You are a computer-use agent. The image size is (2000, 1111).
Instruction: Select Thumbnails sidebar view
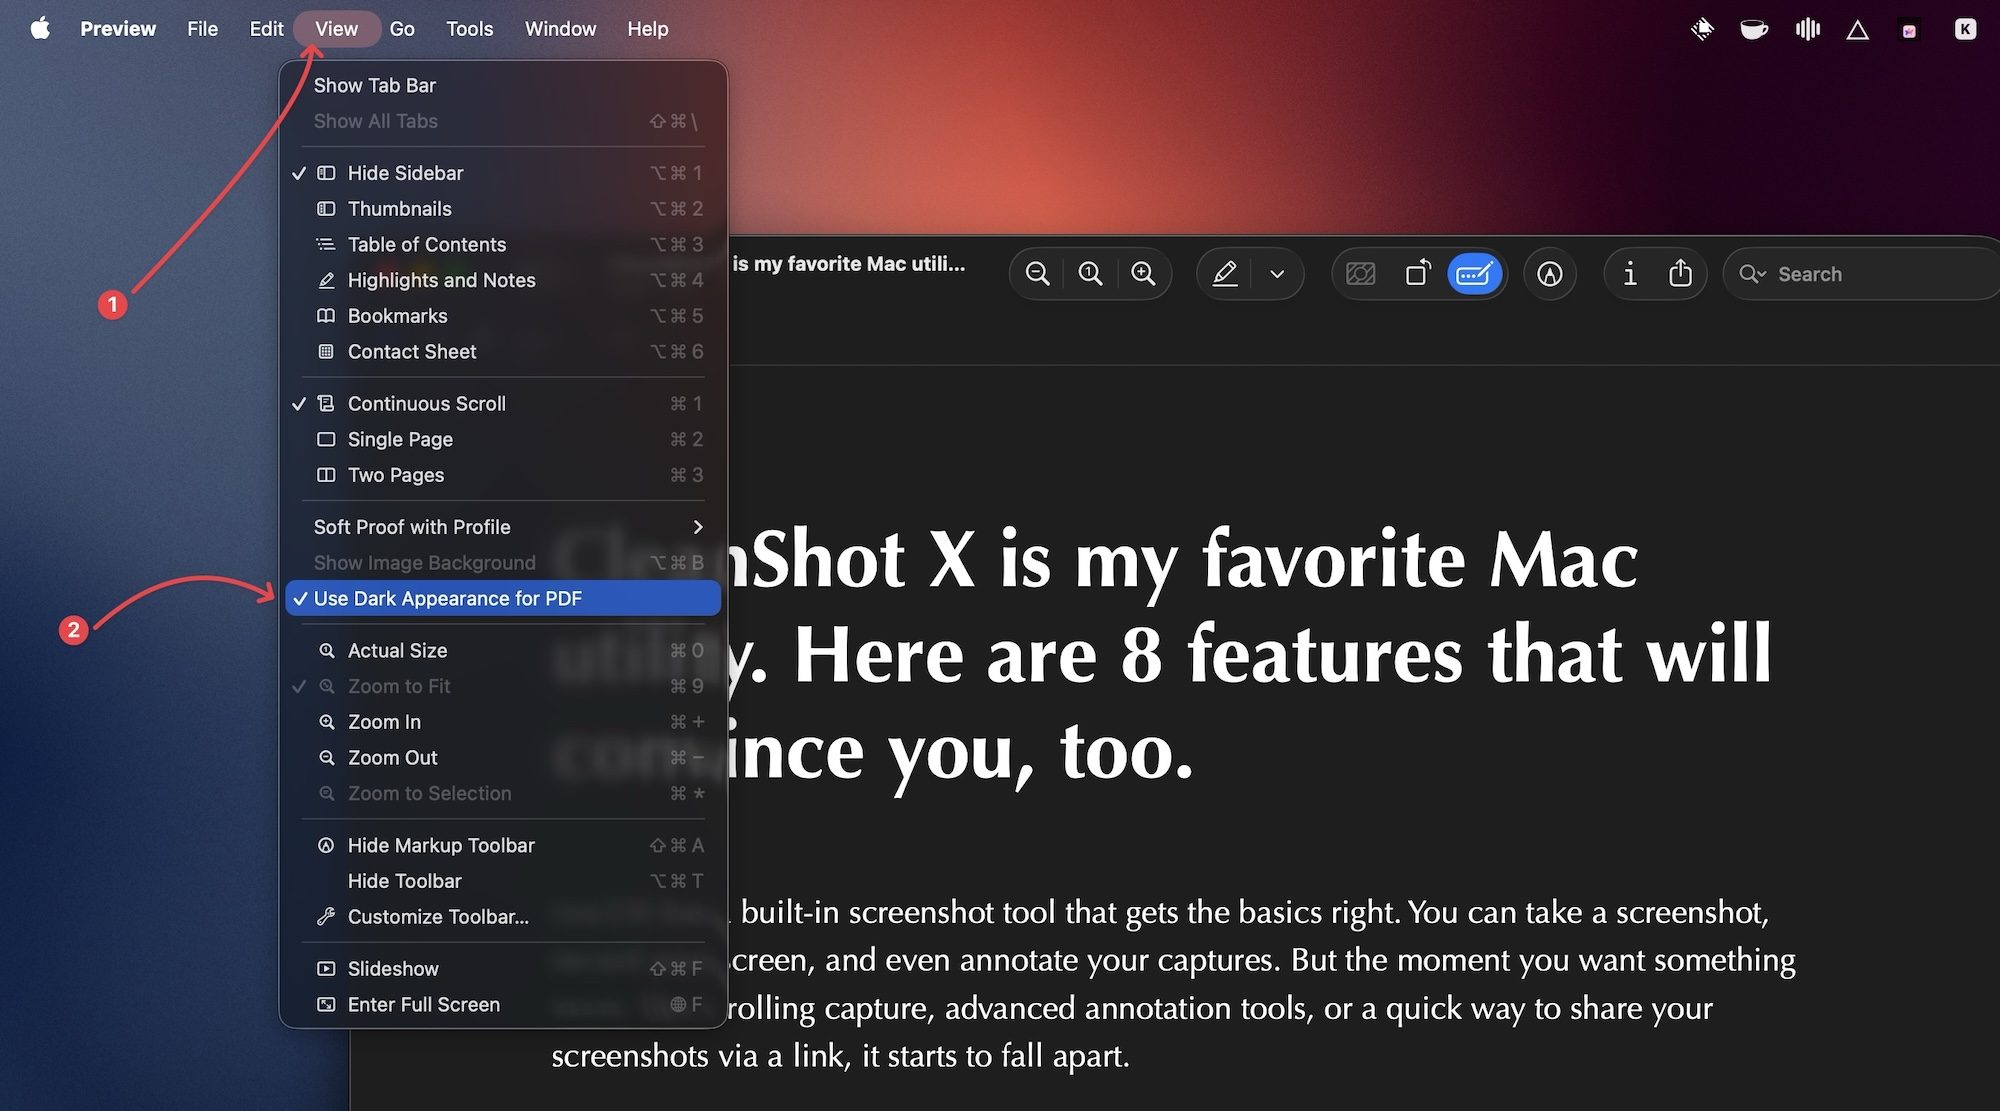click(503, 209)
